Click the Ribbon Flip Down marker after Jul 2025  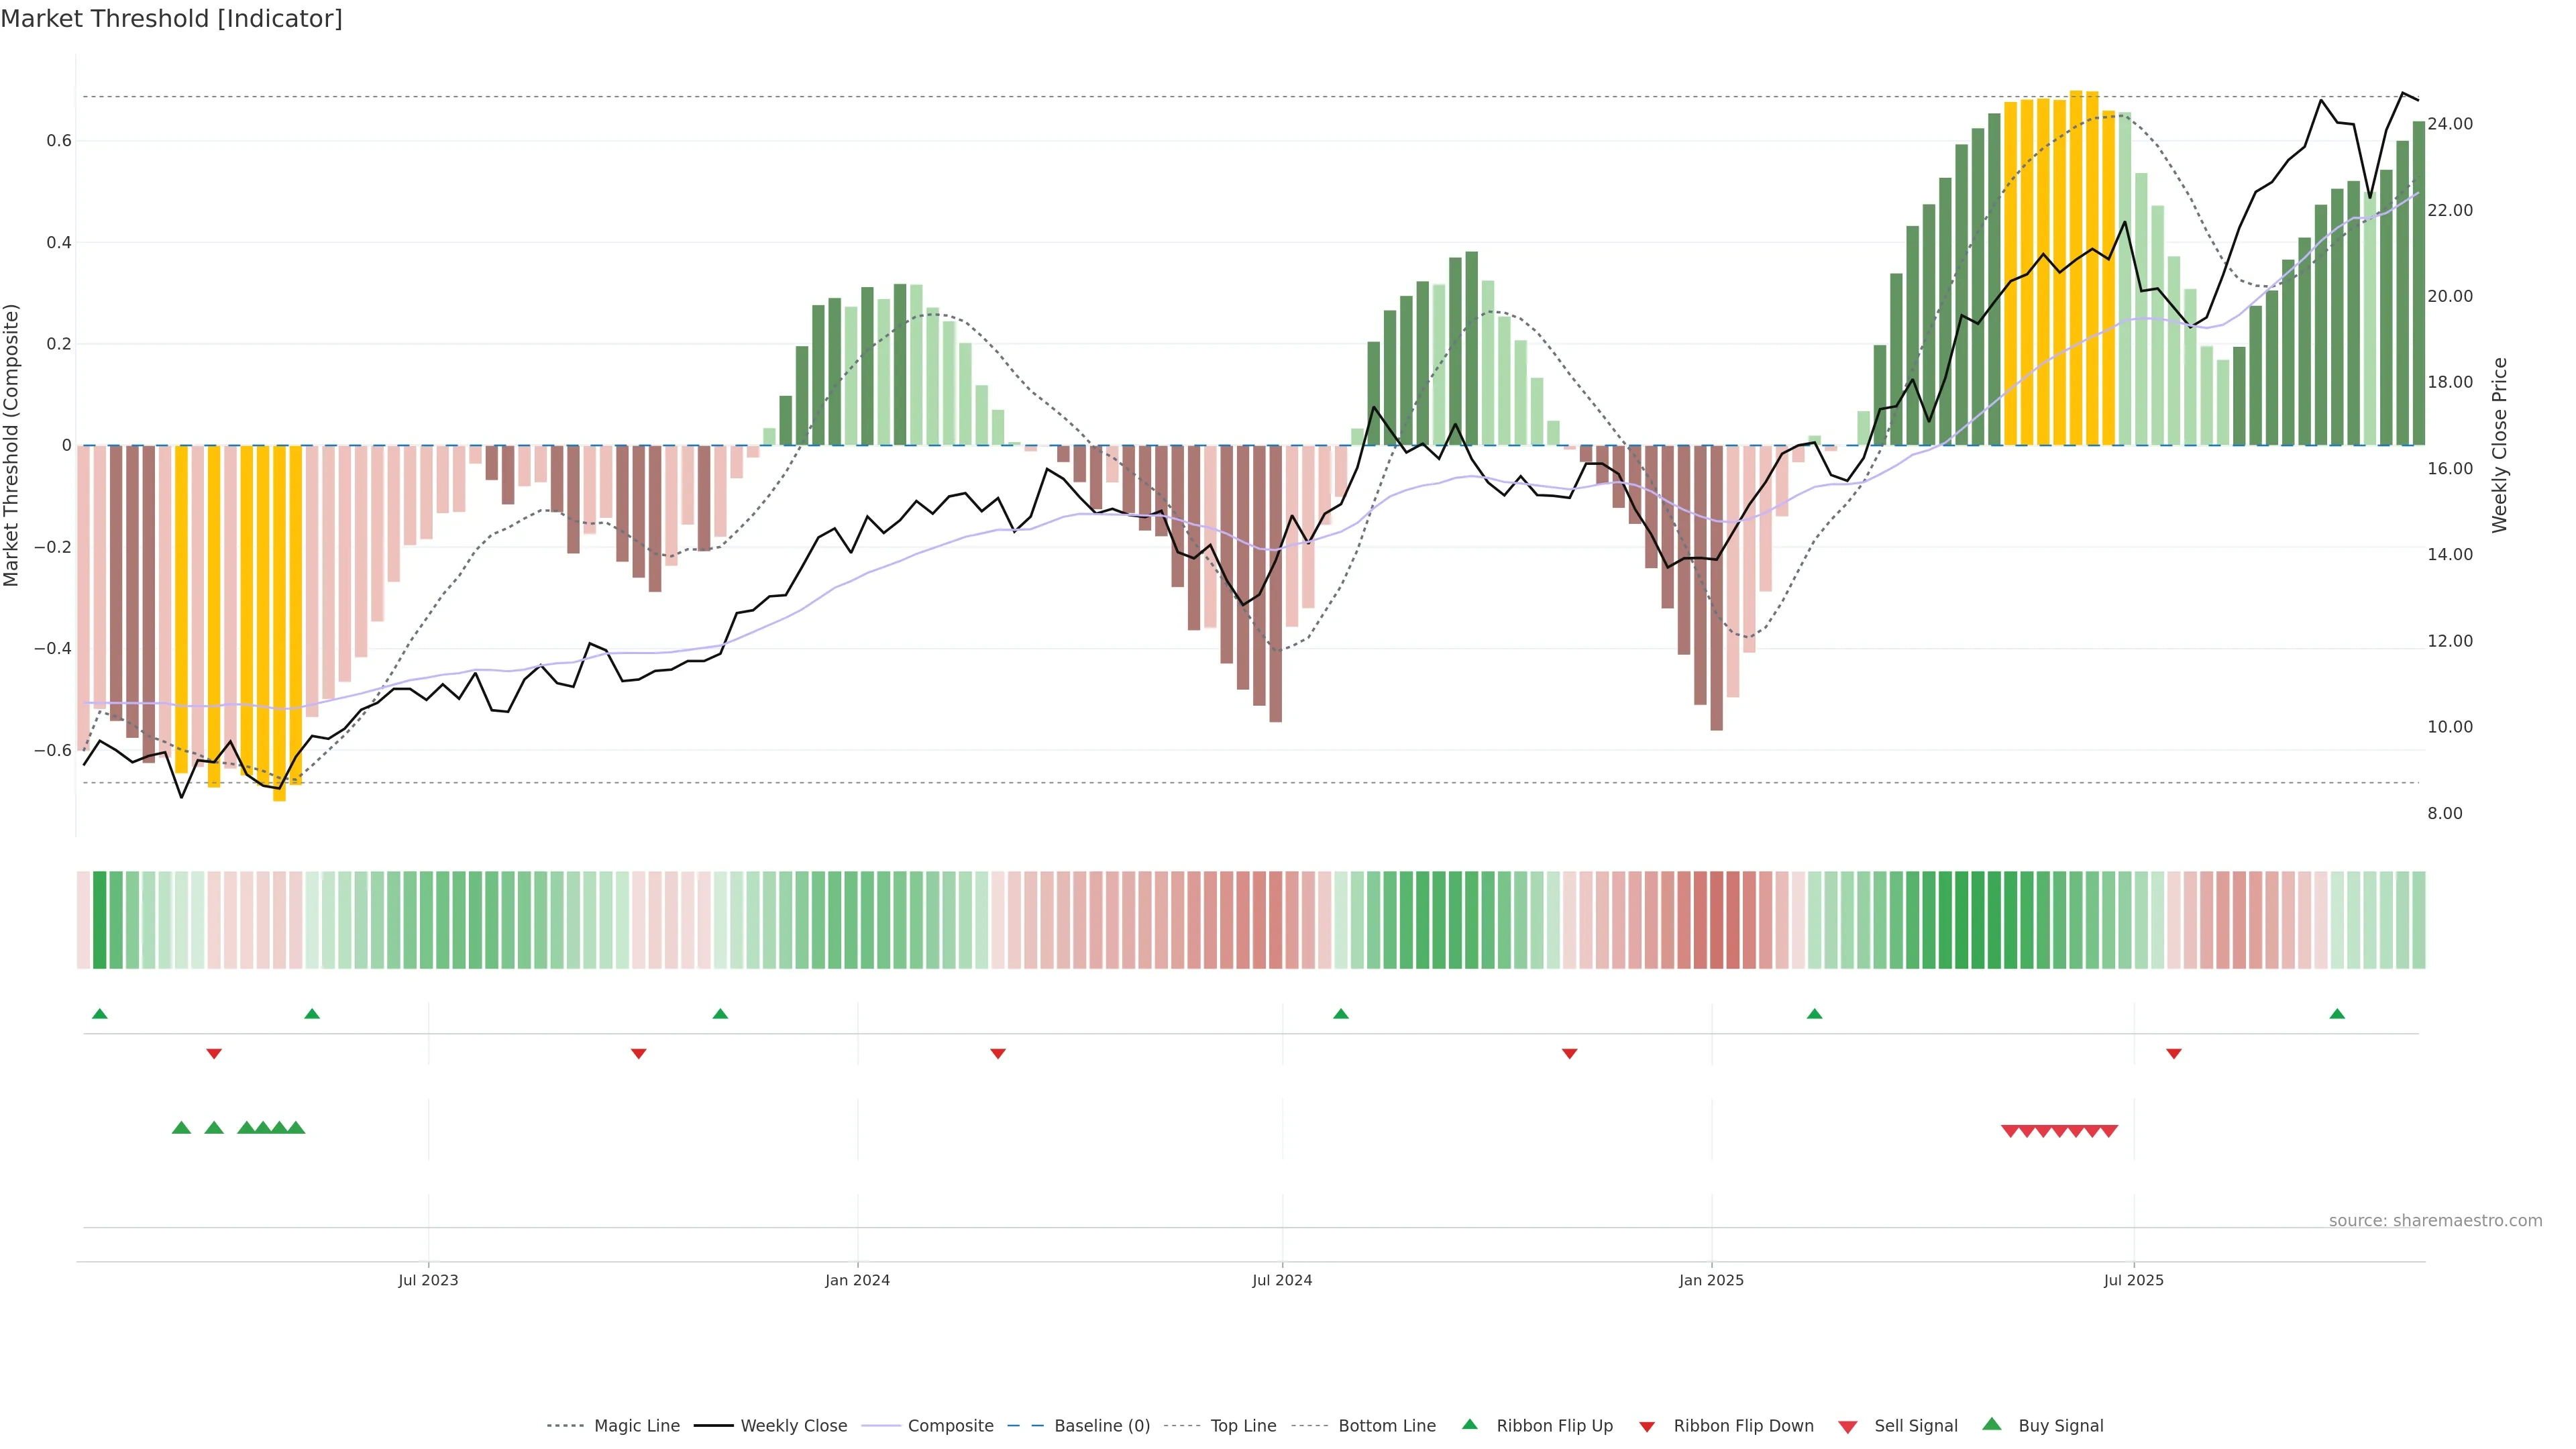(2174, 1053)
